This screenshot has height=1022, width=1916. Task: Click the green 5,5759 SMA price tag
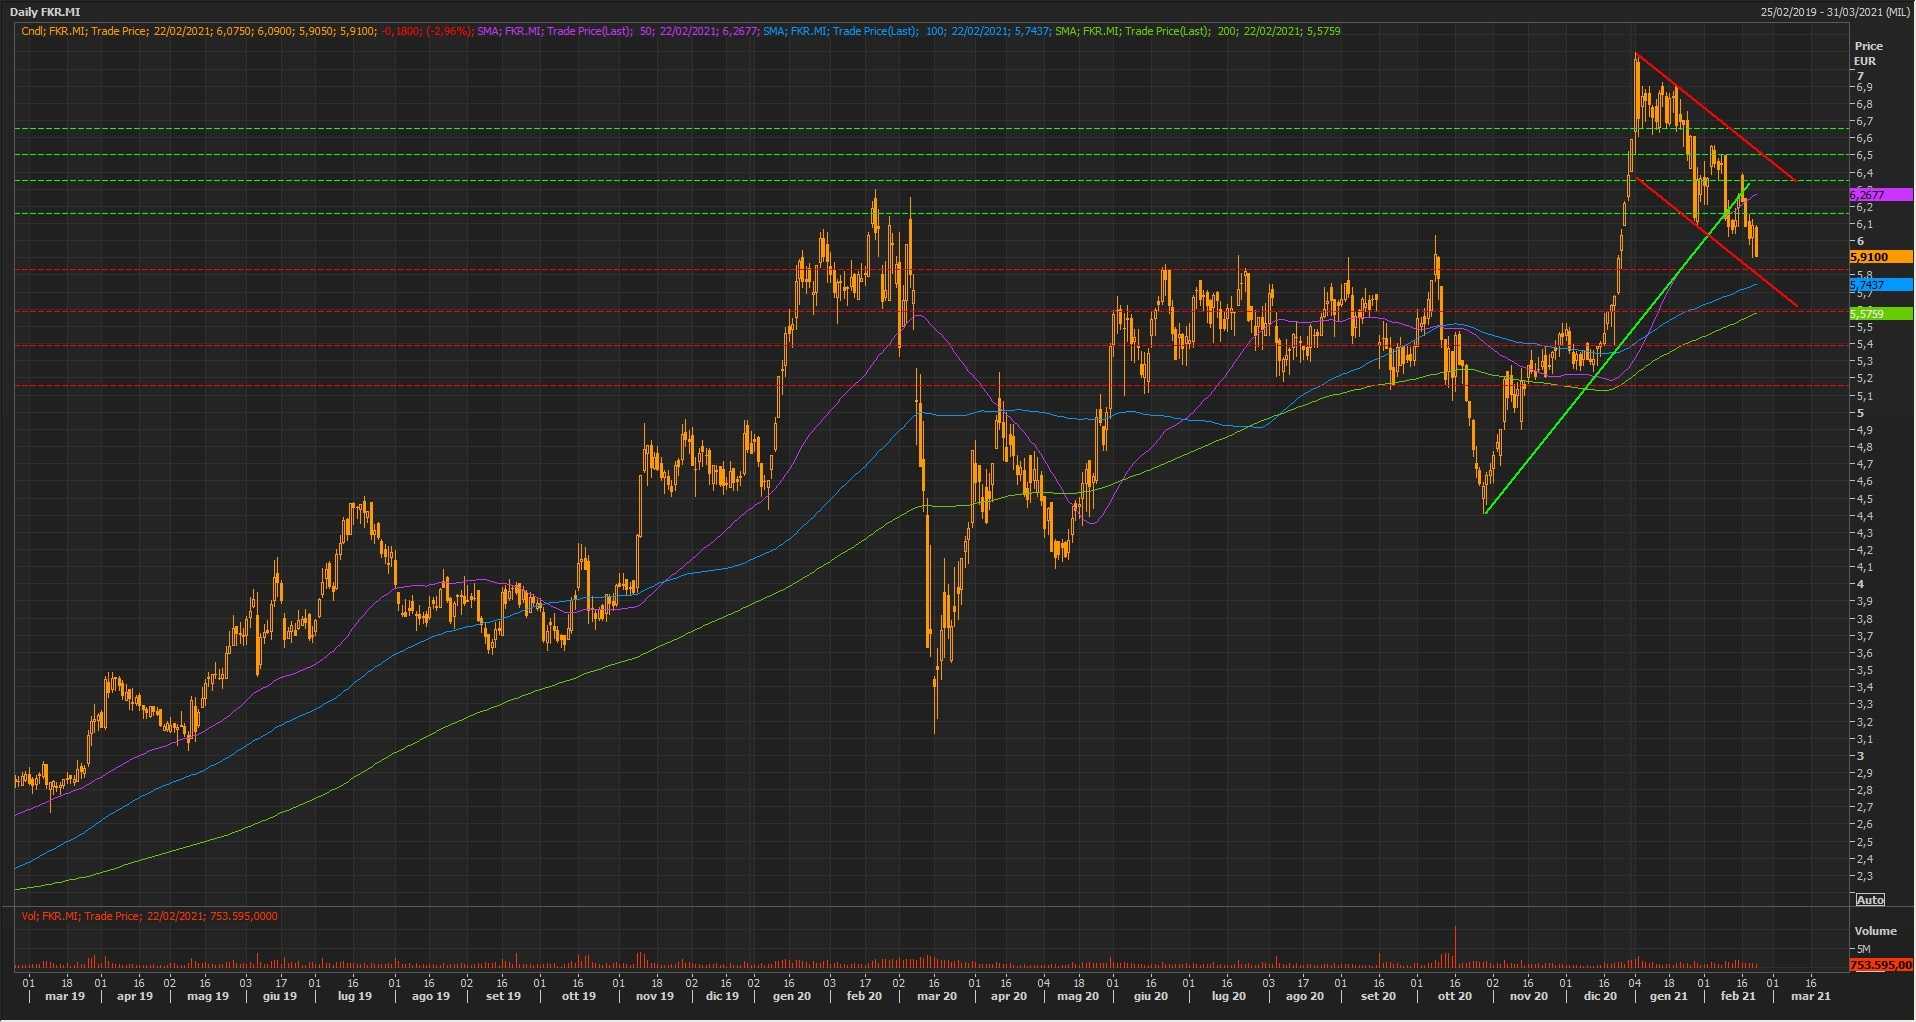click(1880, 314)
